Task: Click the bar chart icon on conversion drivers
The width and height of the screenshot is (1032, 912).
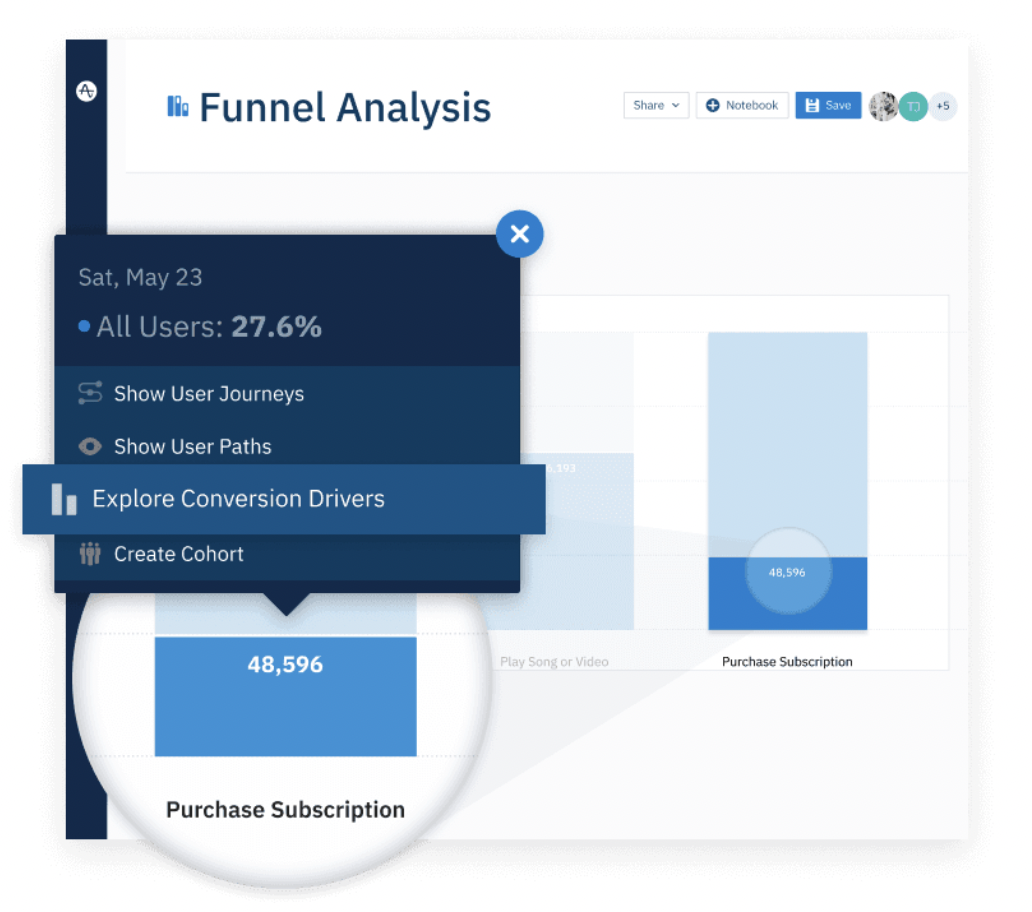Action: point(64,499)
